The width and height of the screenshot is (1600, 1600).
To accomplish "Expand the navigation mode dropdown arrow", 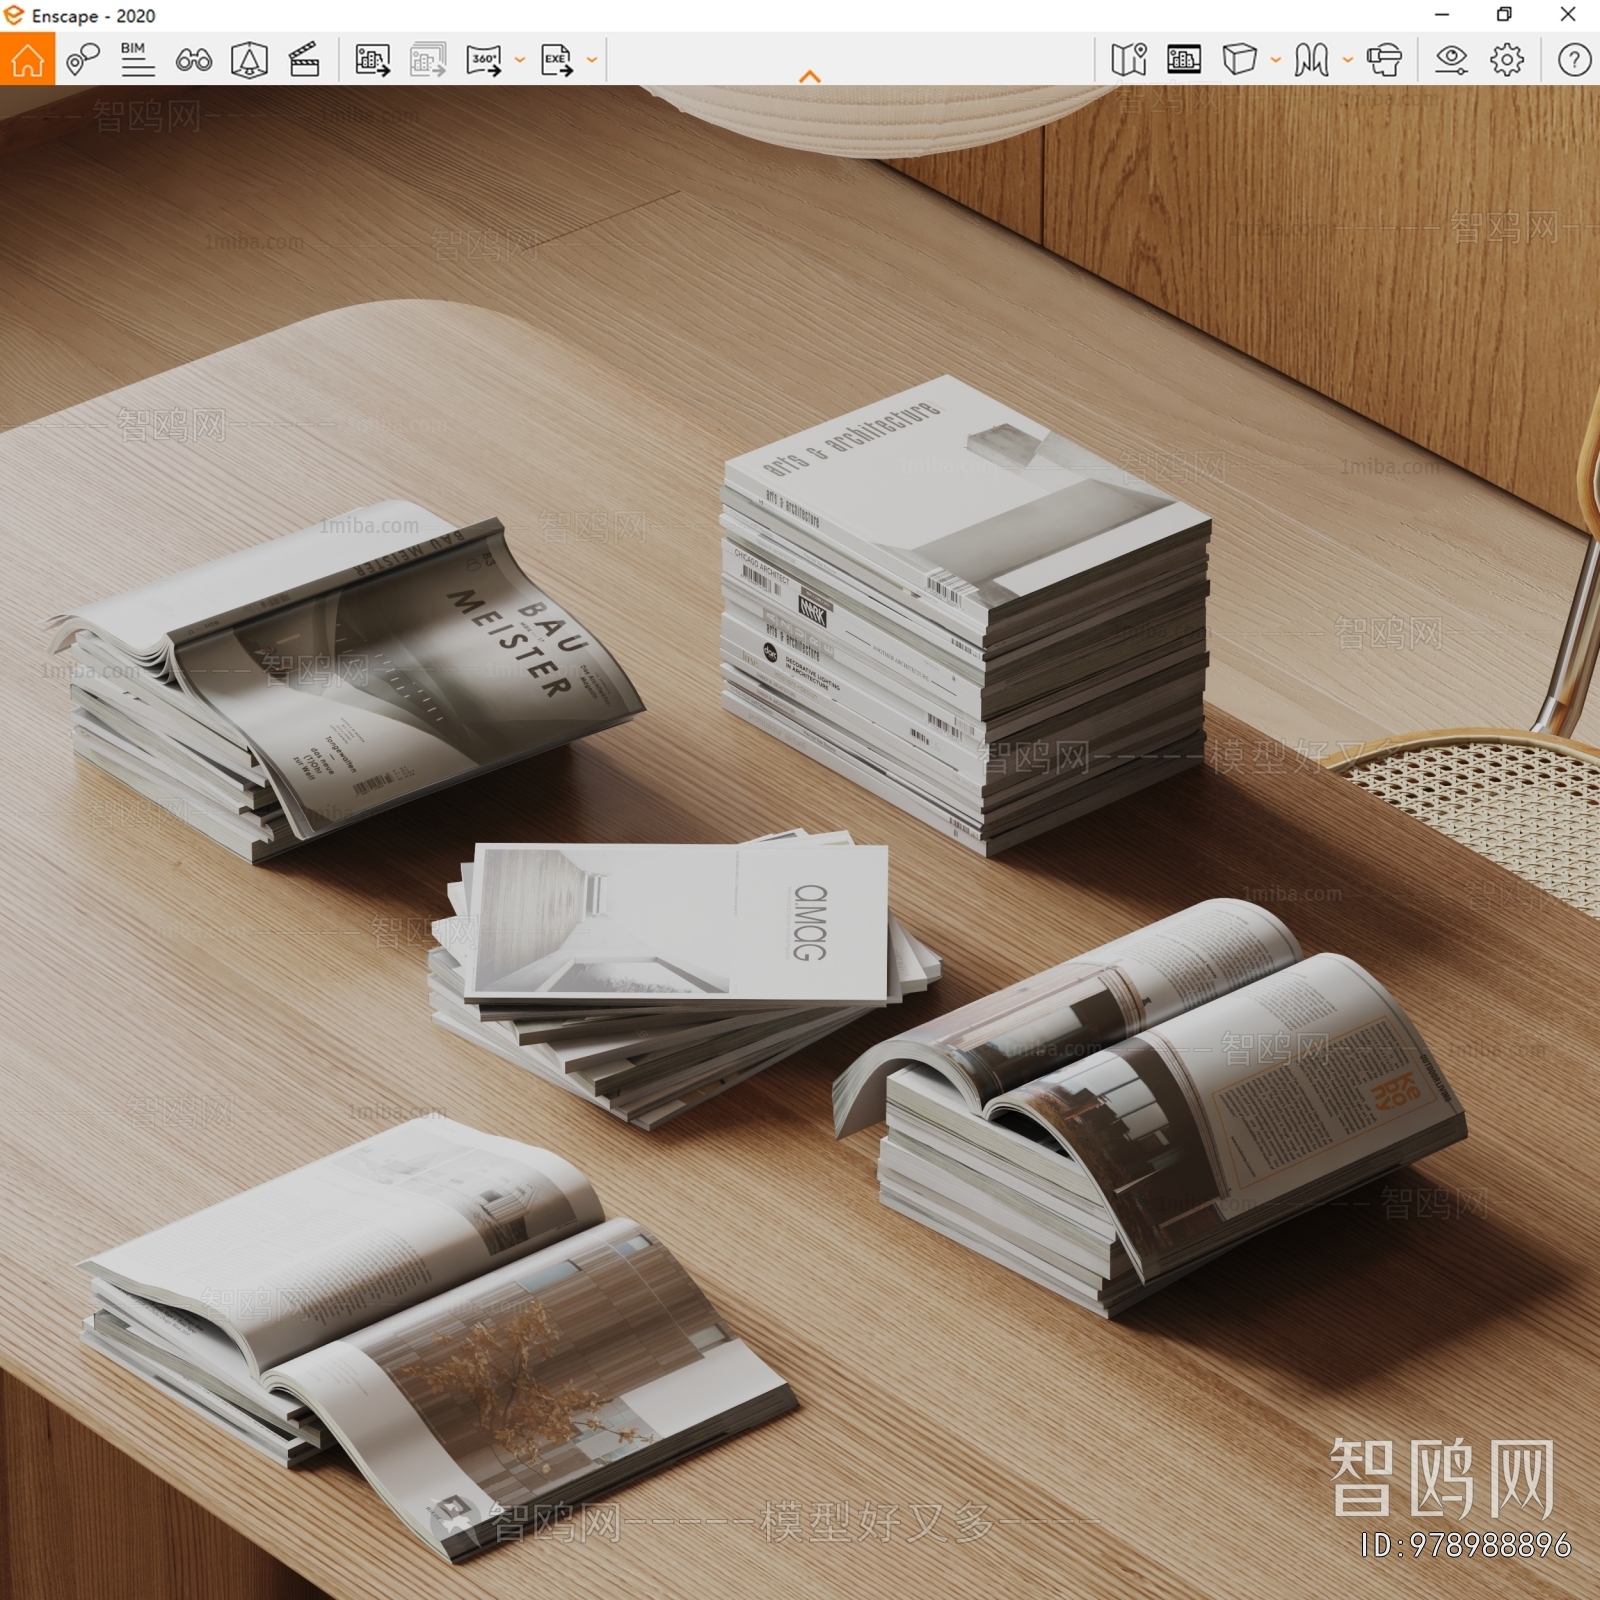I will click(x=1347, y=60).
